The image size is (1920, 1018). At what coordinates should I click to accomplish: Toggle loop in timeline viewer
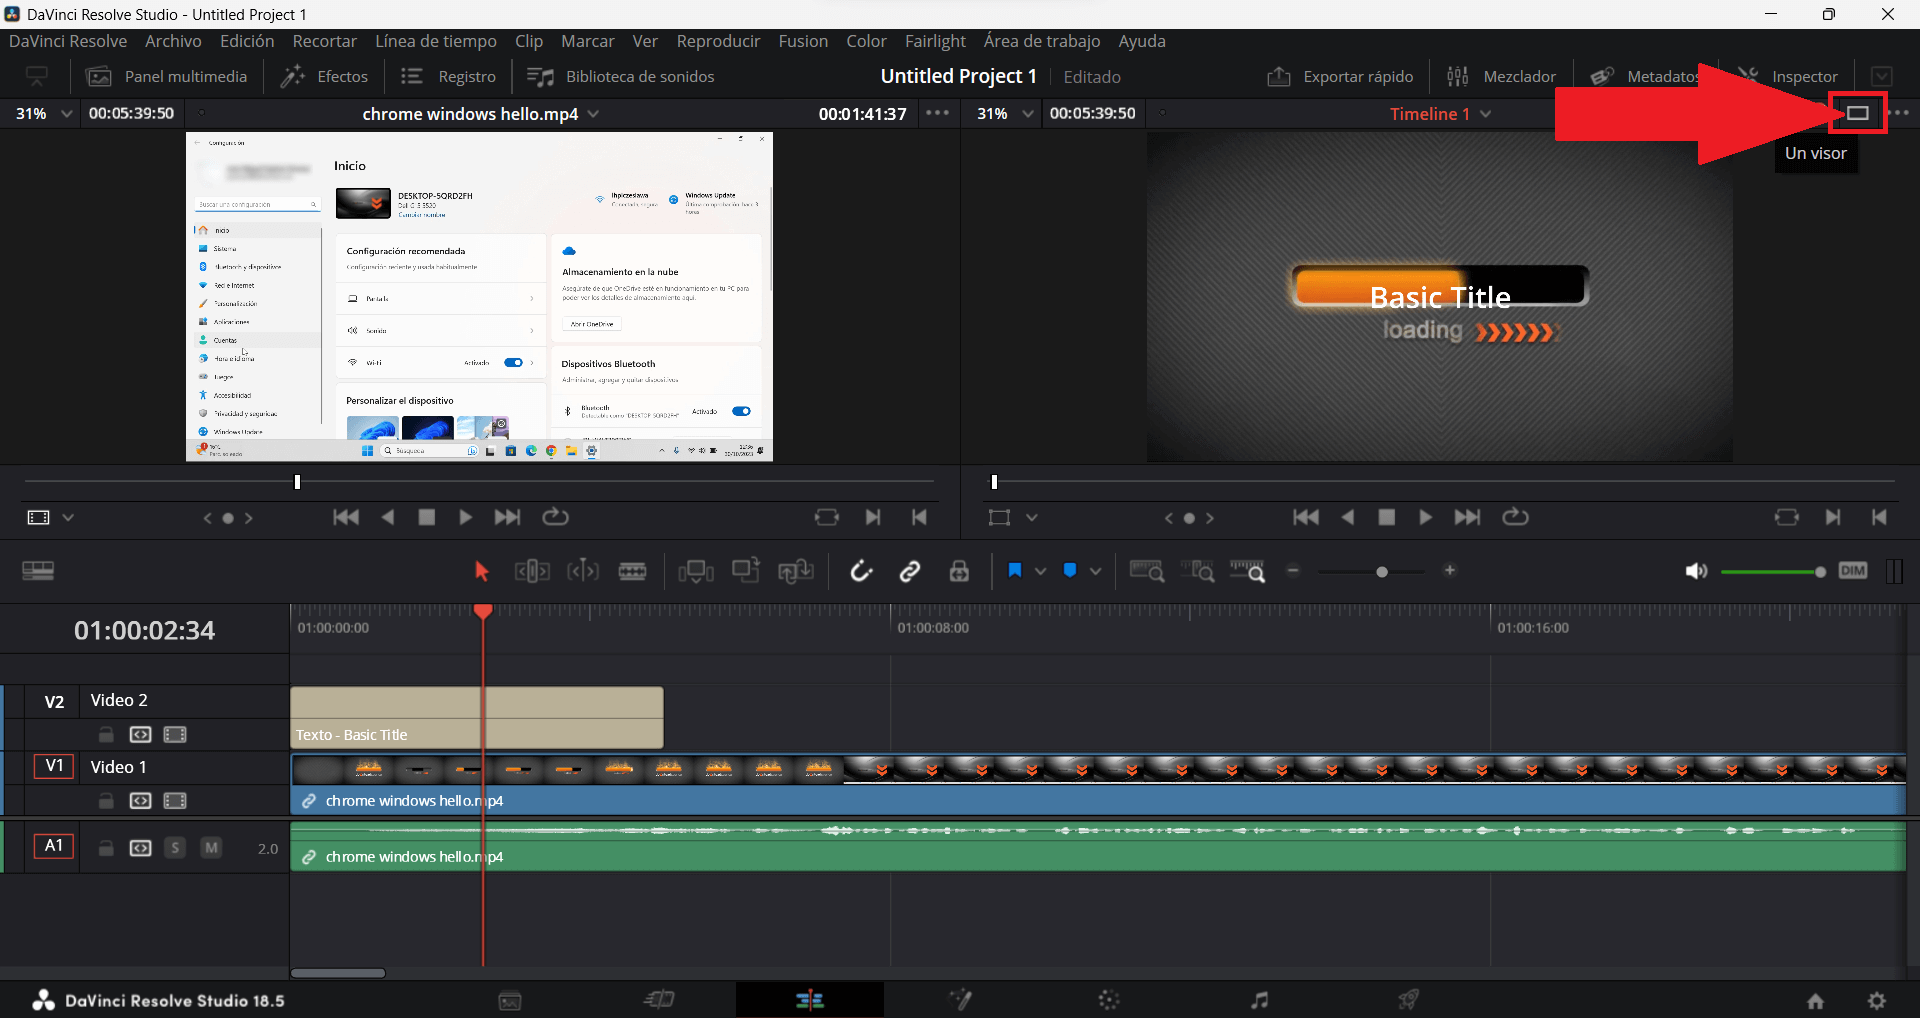(1515, 517)
